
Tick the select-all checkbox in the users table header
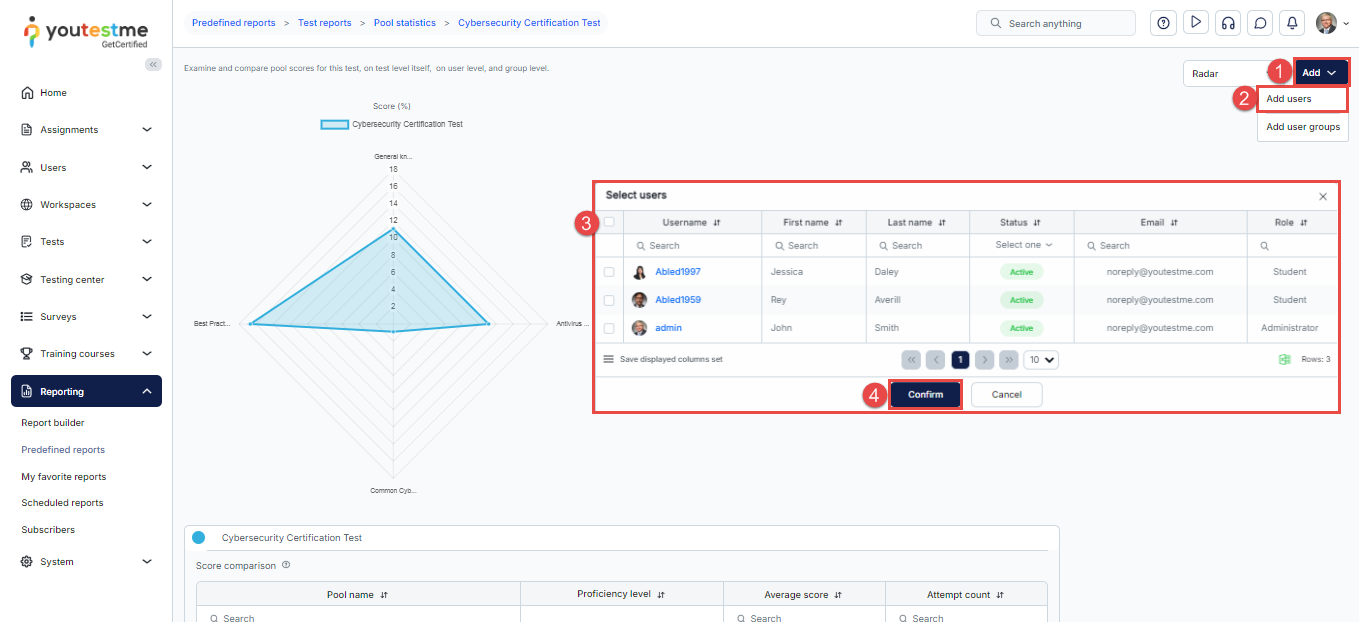609,222
